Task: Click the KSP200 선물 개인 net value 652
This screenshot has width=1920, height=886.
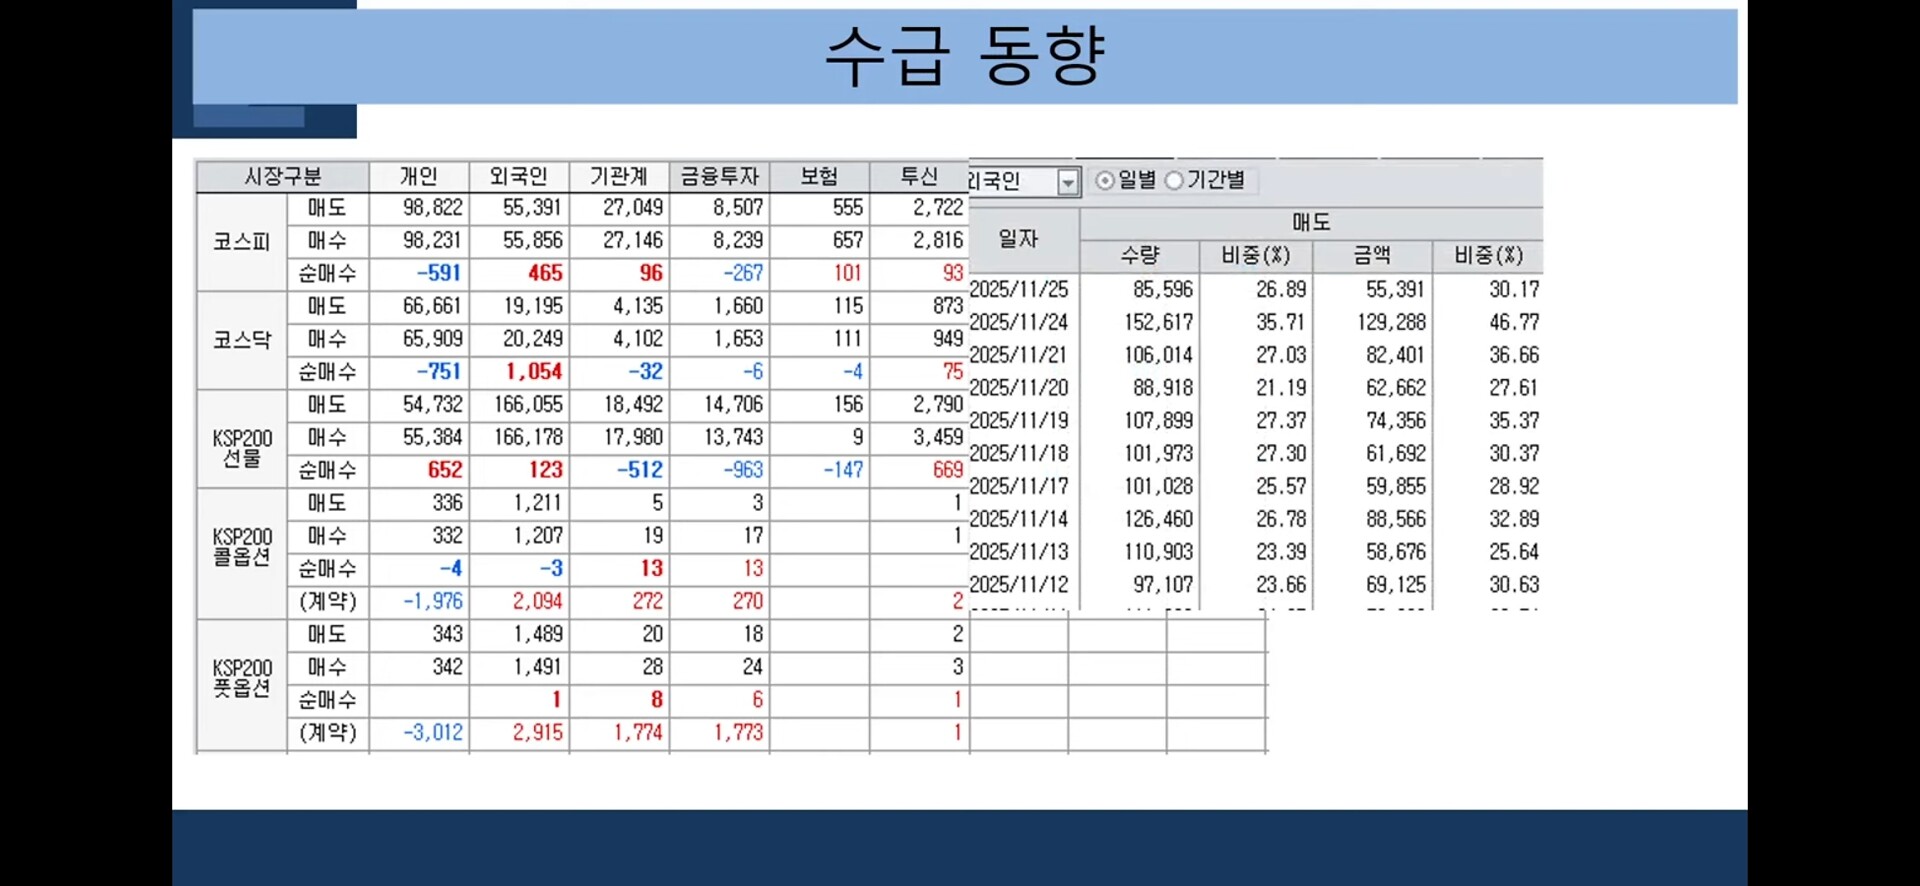Action: point(445,470)
